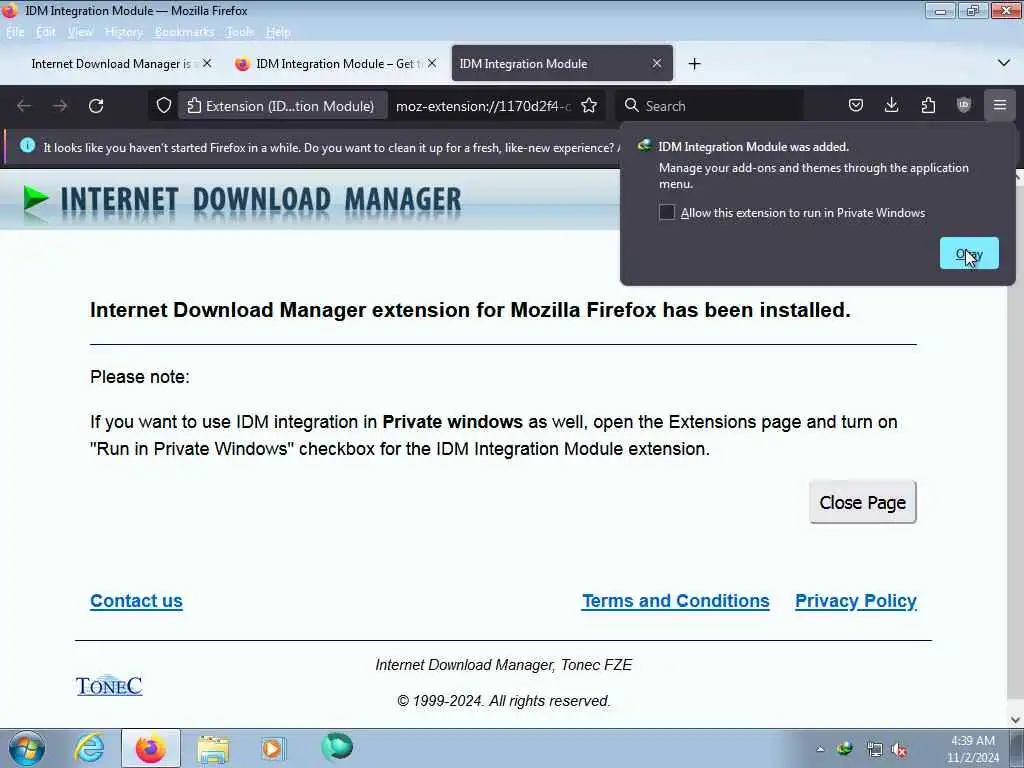Image resolution: width=1024 pixels, height=768 pixels.
Task: Open the History menu
Action: click(x=123, y=32)
